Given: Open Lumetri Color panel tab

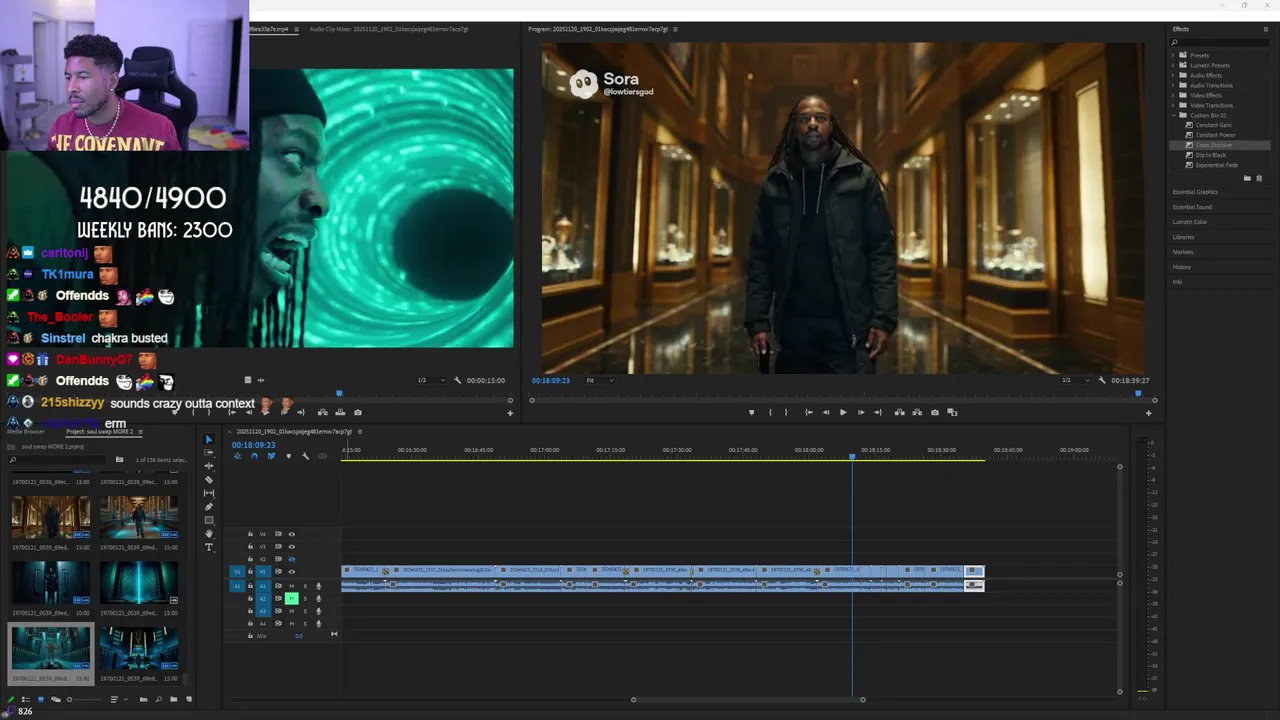Looking at the screenshot, I should click(x=1190, y=222).
